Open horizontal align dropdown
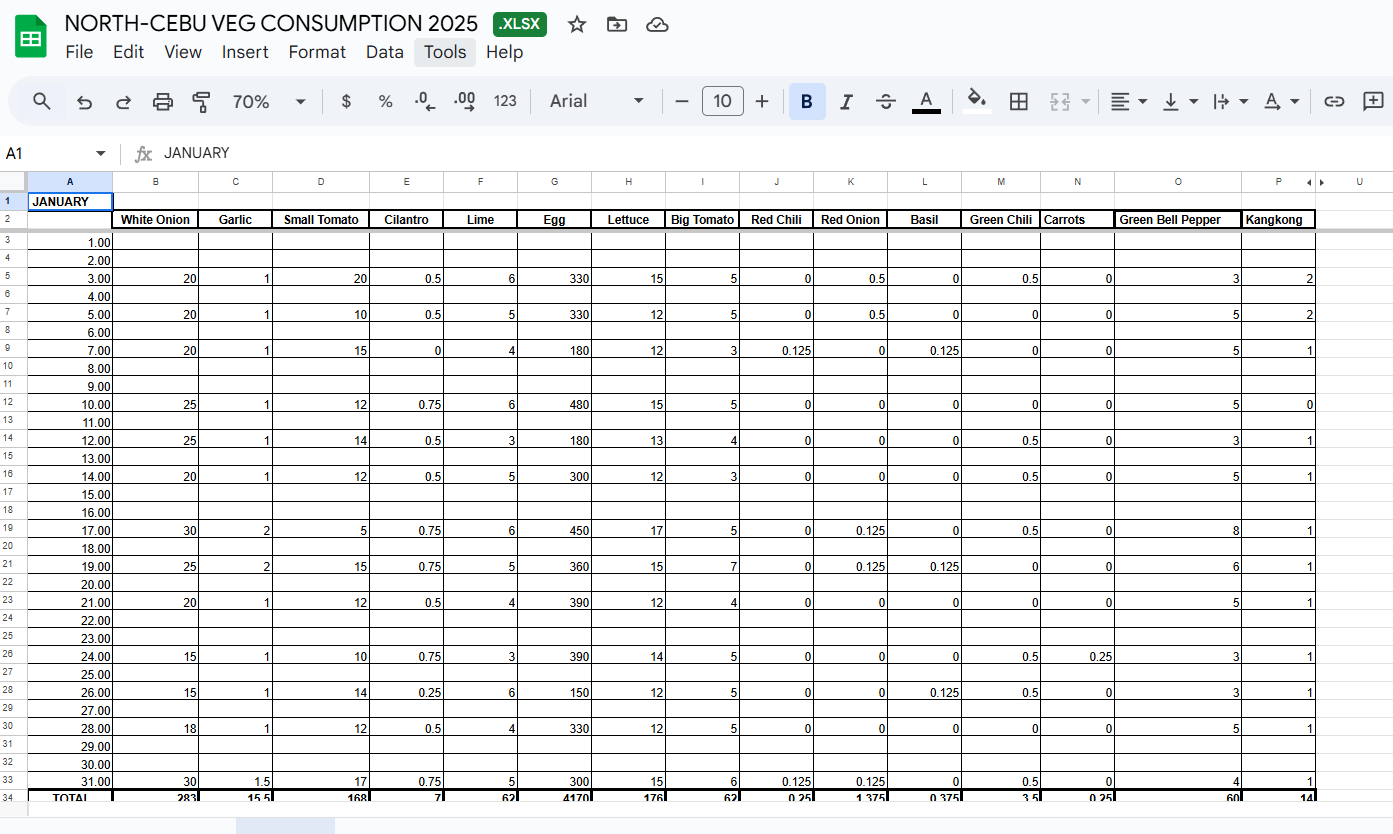 tap(1129, 101)
